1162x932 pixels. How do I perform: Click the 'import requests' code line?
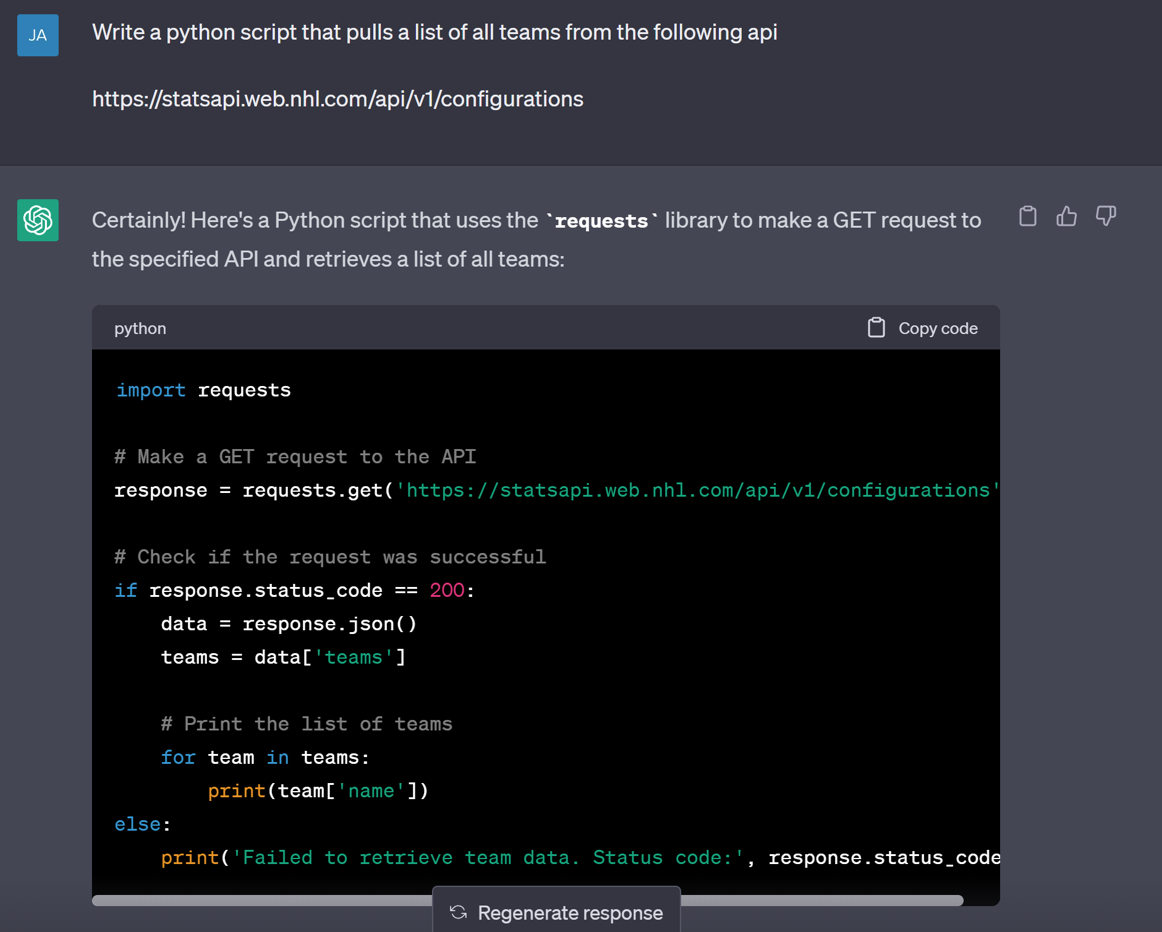pyautogui.click(x=203, y=390)
